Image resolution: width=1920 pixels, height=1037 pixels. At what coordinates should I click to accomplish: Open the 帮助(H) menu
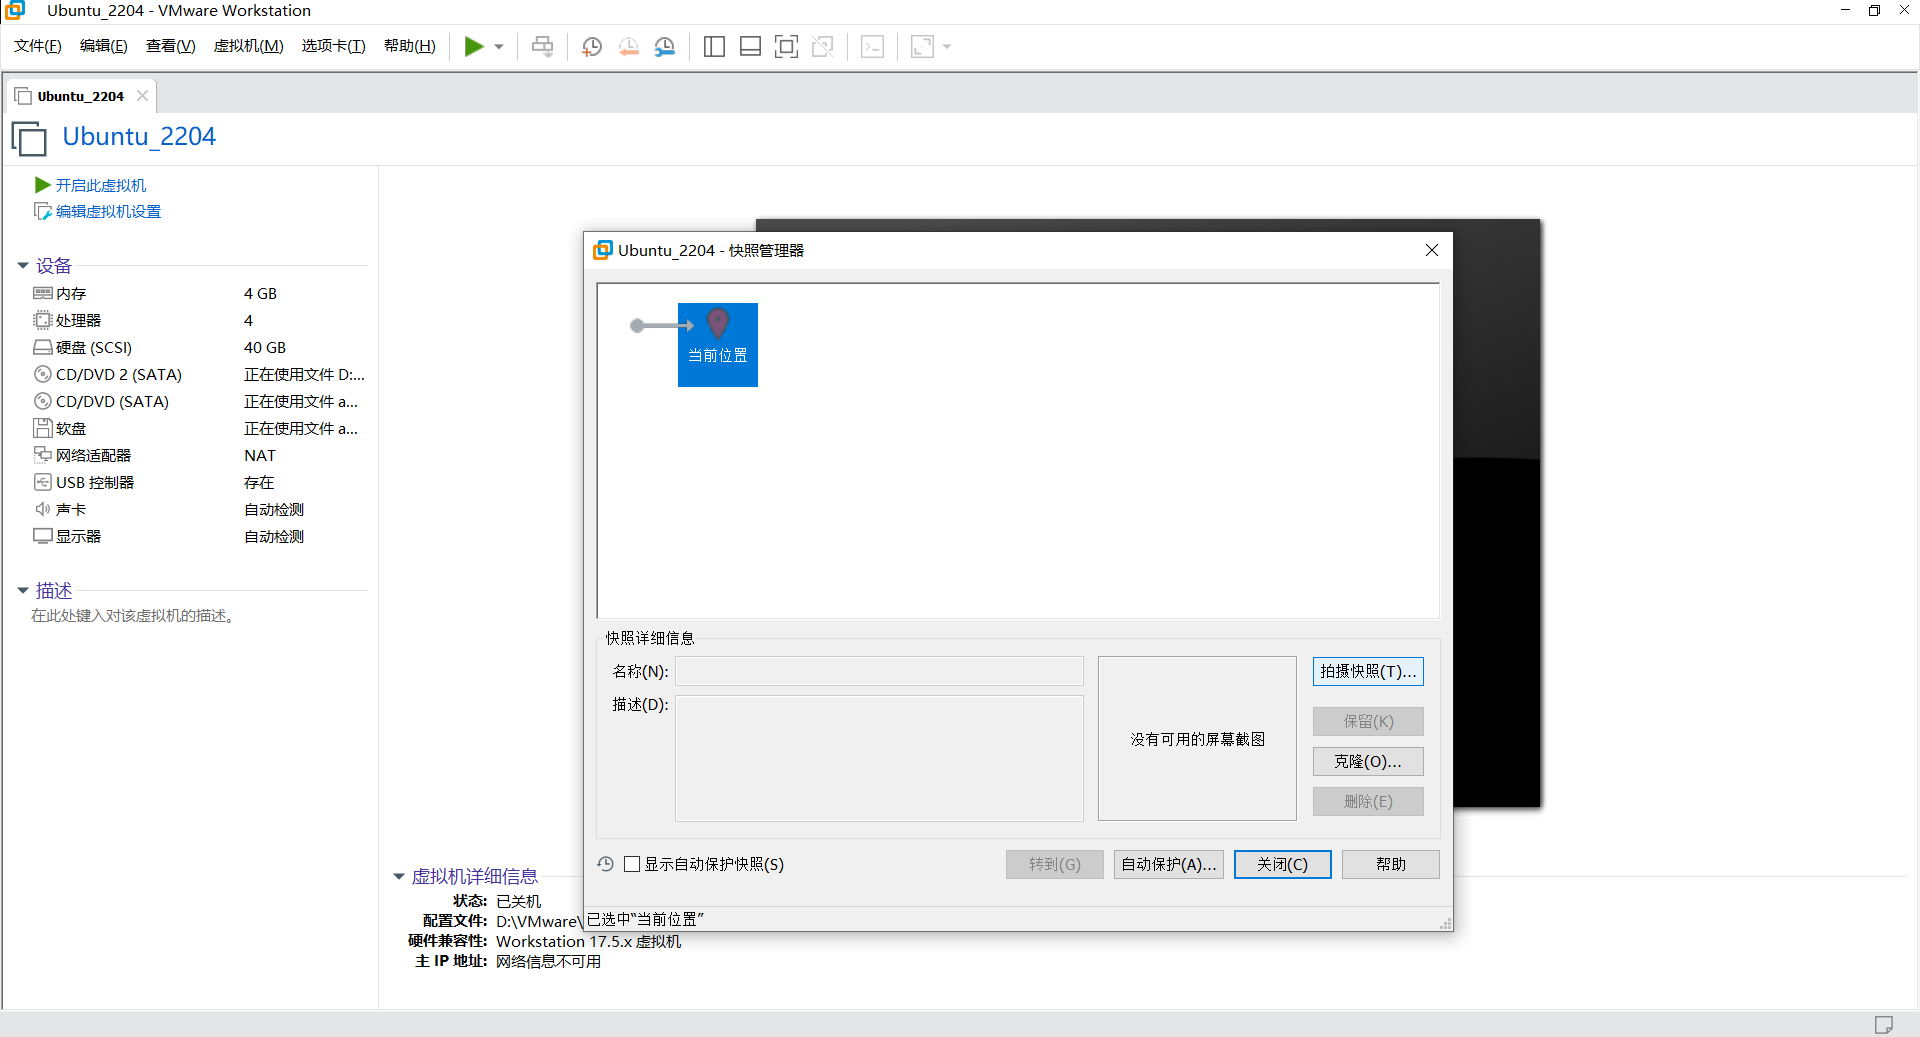click(410, 46)
